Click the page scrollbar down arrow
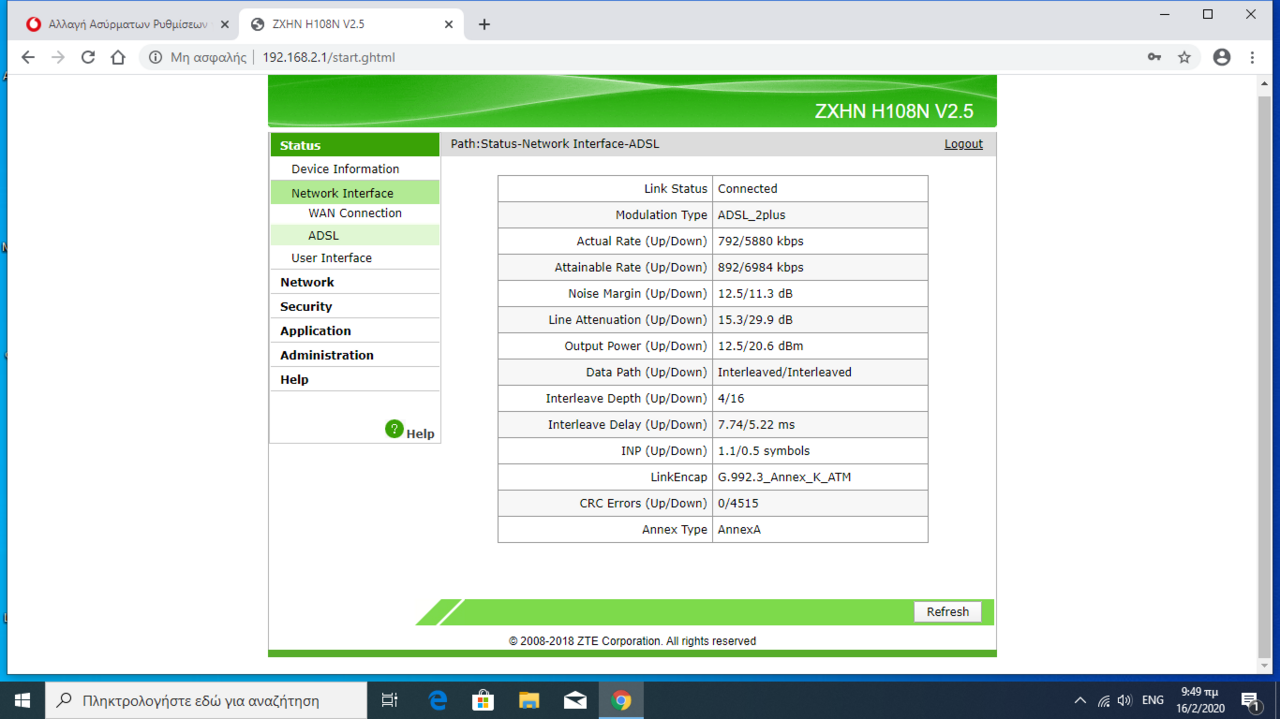Image resolution: width=1280 pixels, height=719 pixels. pyautogui.click(x=1265, y=666)
